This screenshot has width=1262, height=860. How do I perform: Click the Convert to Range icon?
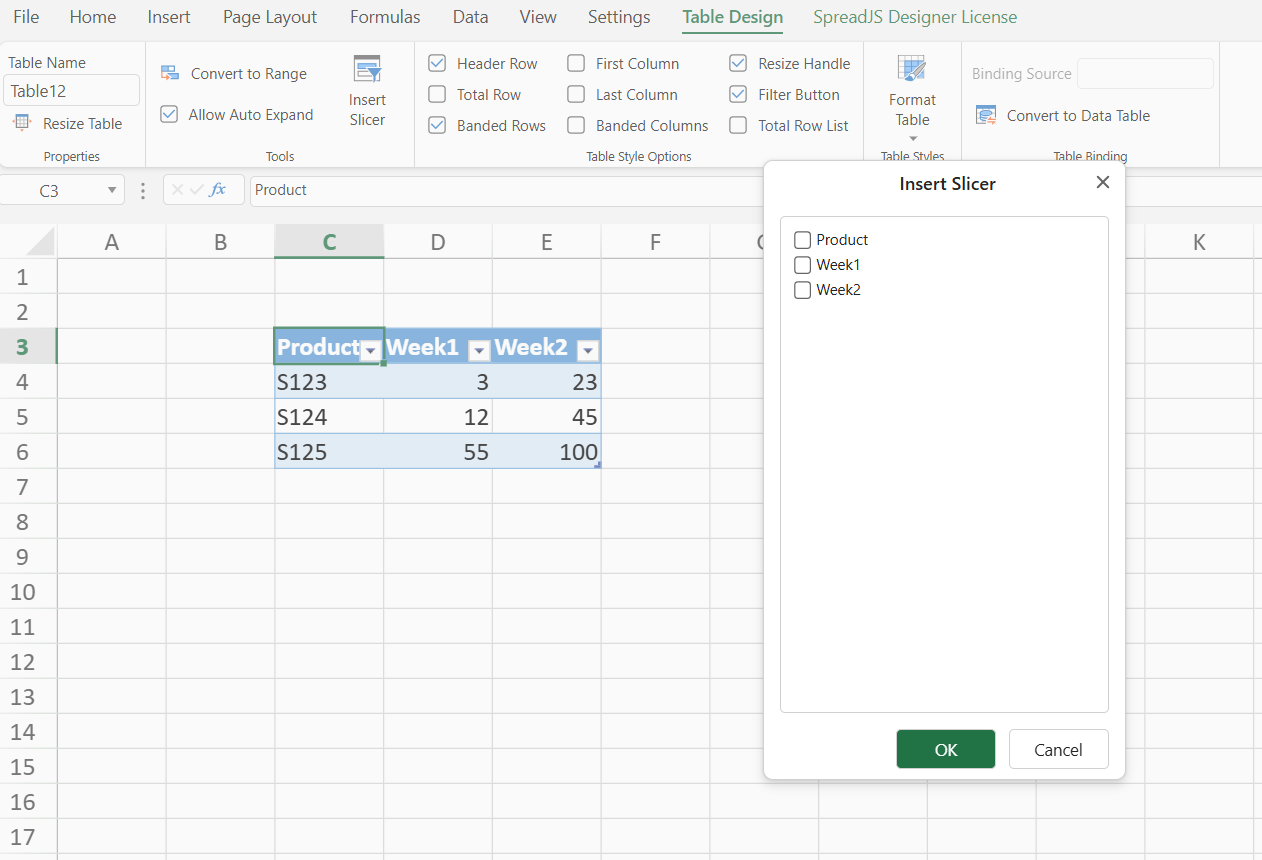(170, 73)
